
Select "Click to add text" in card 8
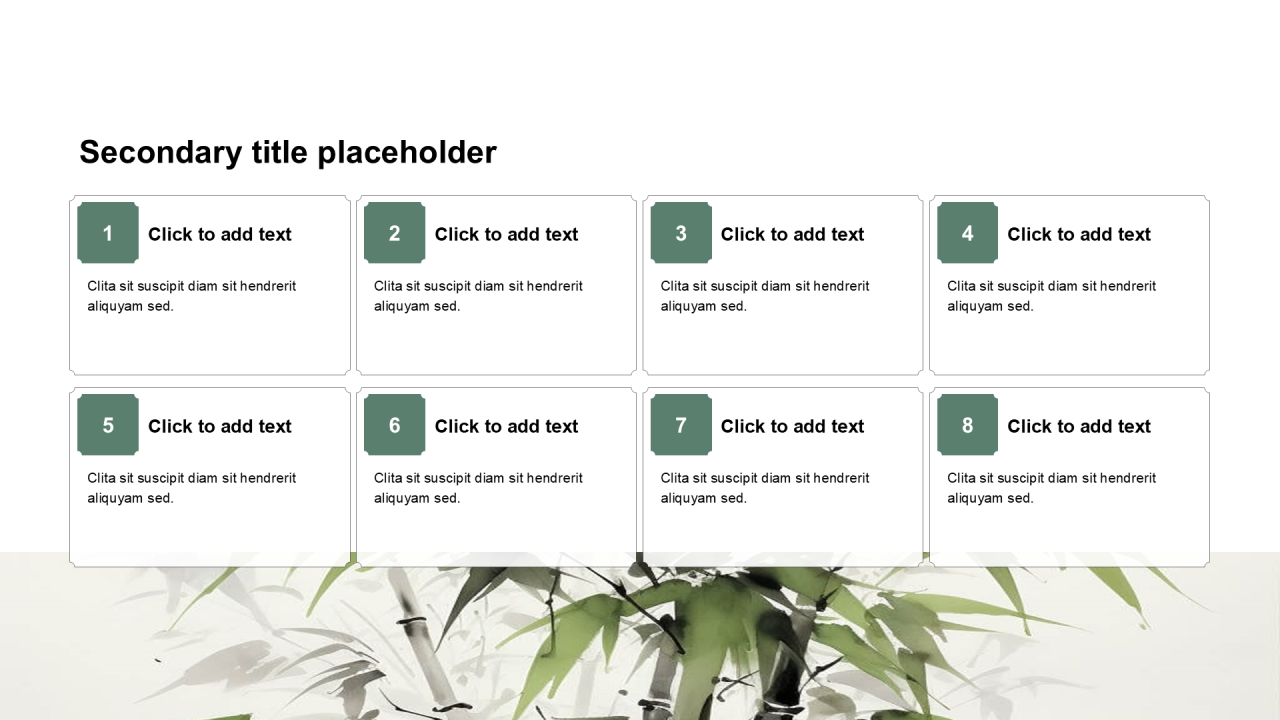point(1079,426)
